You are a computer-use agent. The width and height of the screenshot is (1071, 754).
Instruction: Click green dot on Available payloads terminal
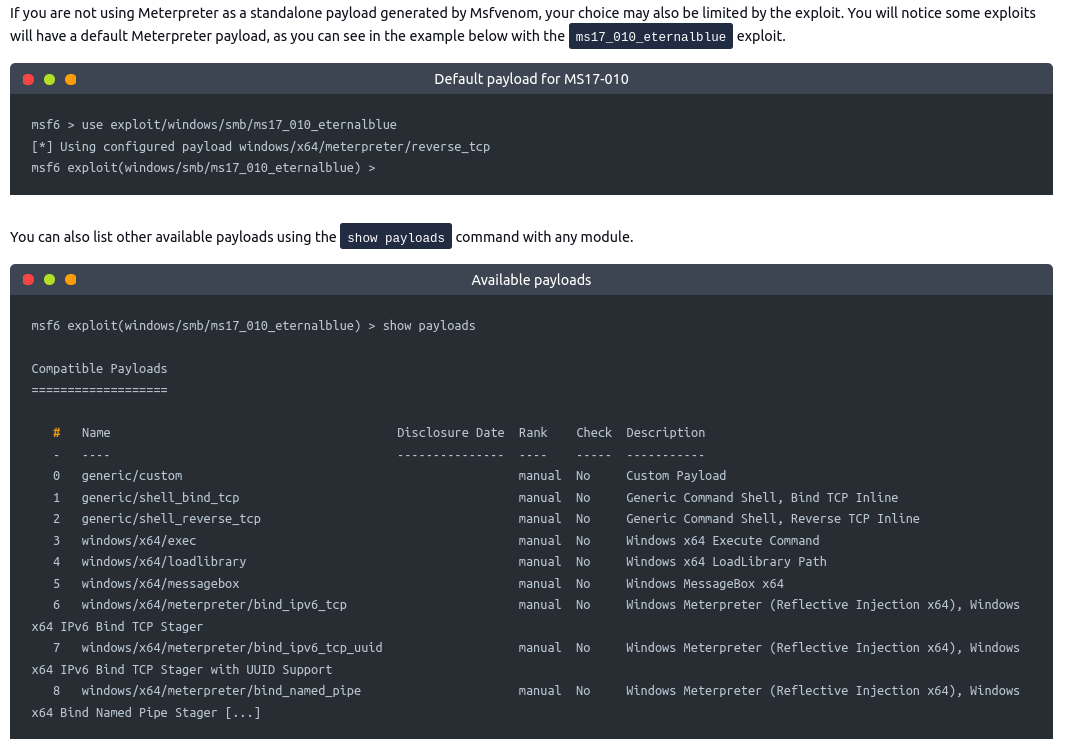pos(50,280)
